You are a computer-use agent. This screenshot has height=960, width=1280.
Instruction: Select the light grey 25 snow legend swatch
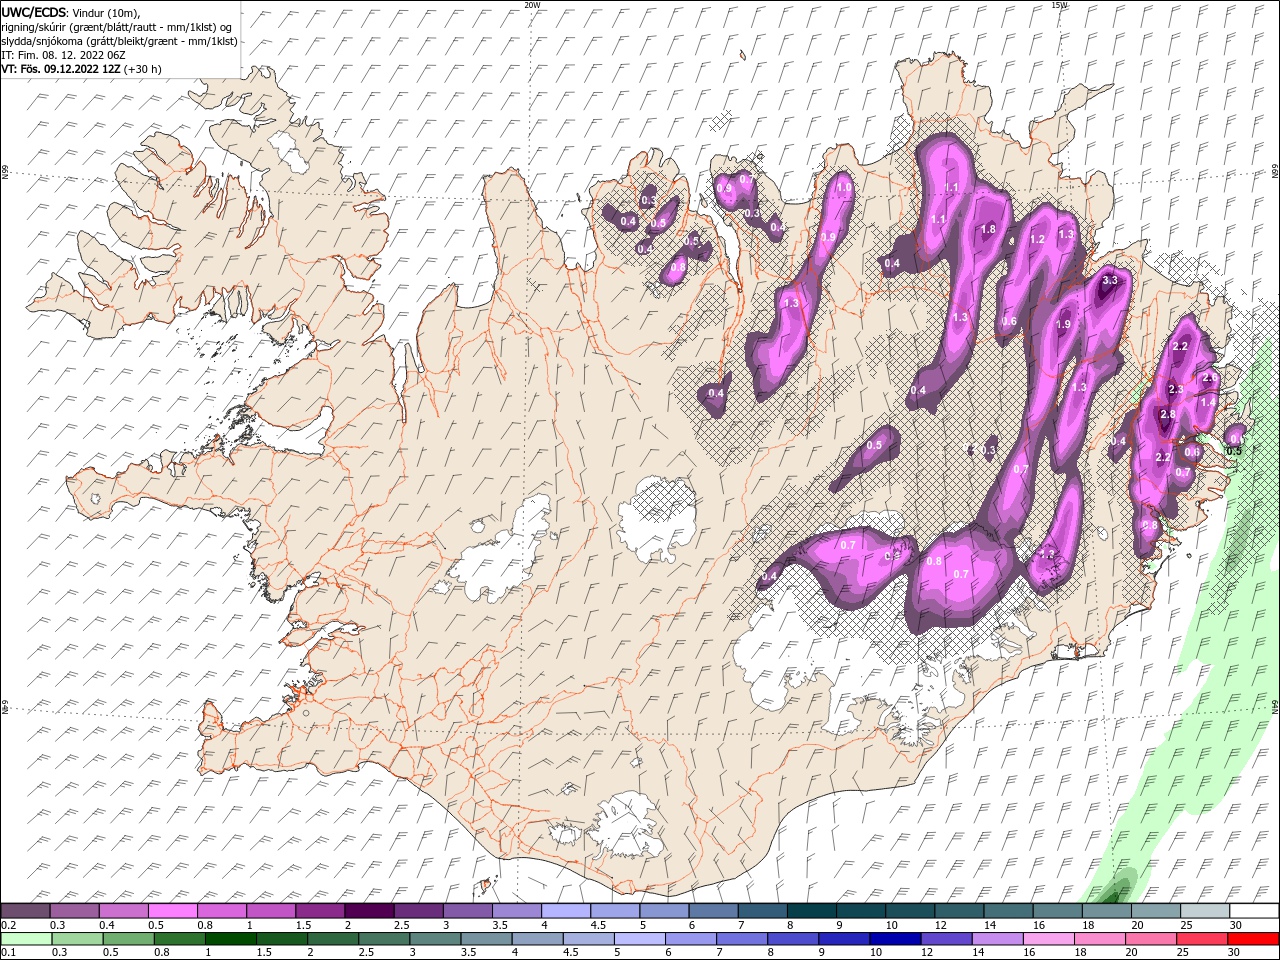1204,911
